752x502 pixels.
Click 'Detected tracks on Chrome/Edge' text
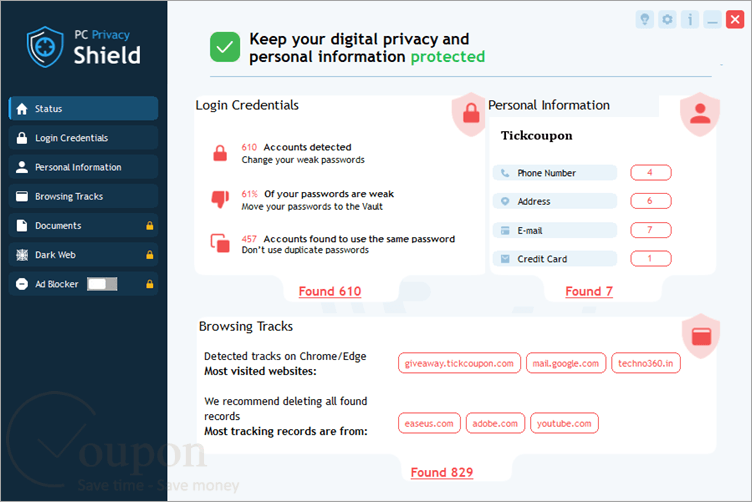(285, 356)
